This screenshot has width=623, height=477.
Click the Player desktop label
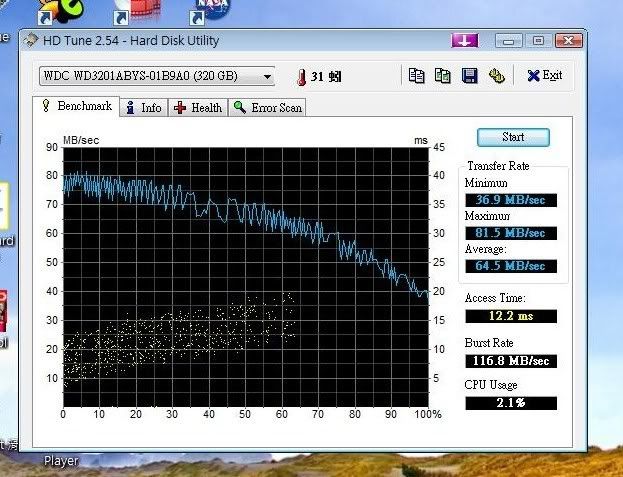[x=61, y=461]
